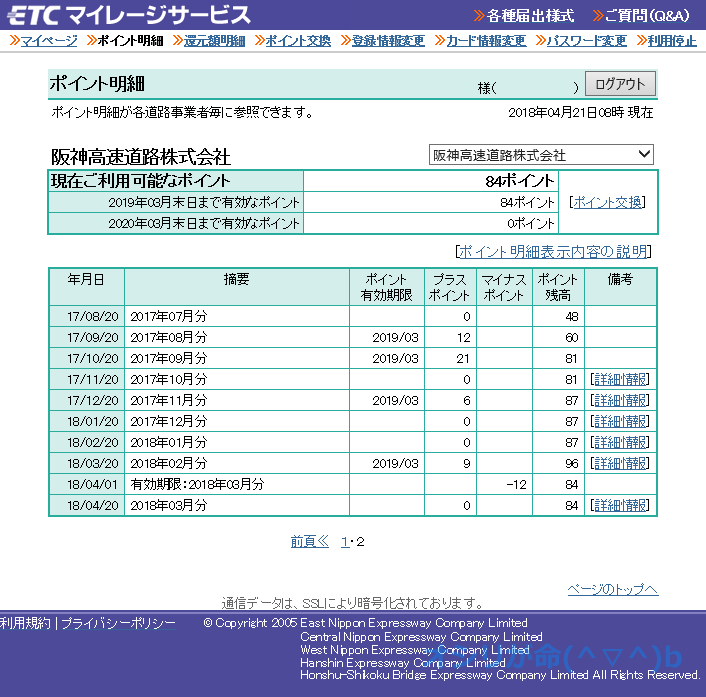Image resolution: width=706 pixels, height=697 pixels.
Task: Open 詳細情報 for 17/12/20 row
Action: [x=620, y=400]
